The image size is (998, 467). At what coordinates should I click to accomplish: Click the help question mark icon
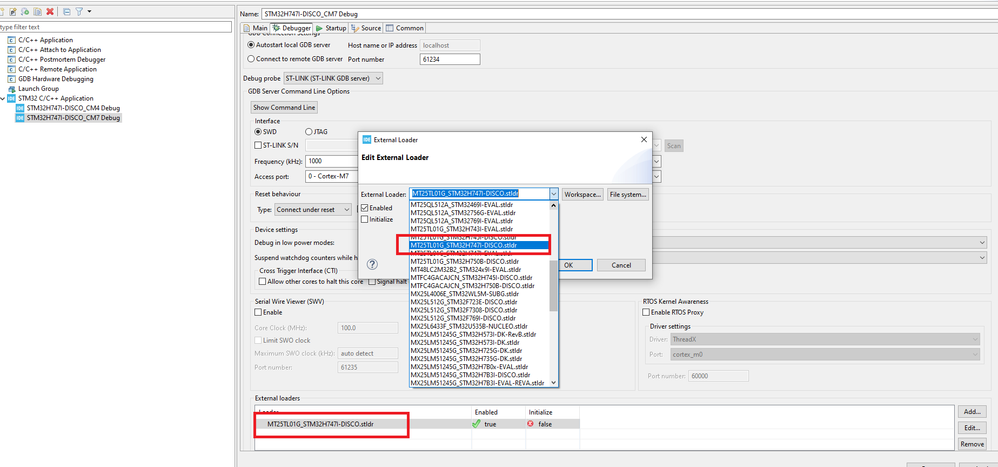click(373, 264)
